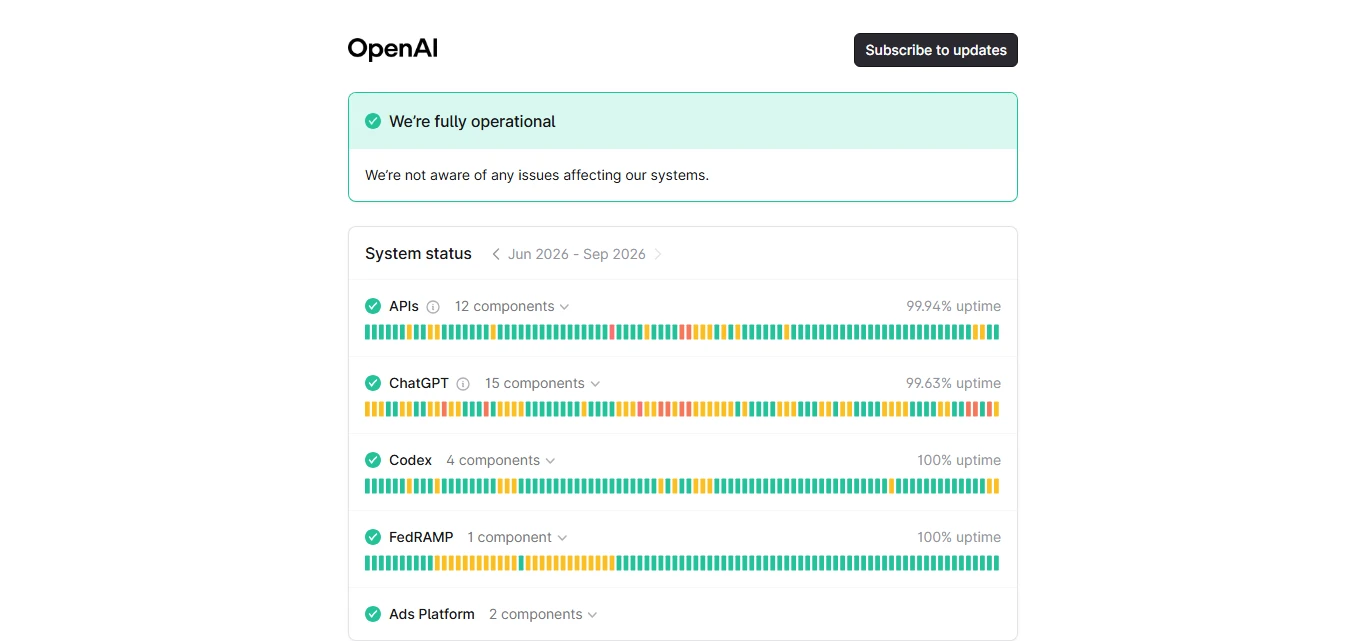Click the 100% uptime value for Codex

click(x=959, y=460)
